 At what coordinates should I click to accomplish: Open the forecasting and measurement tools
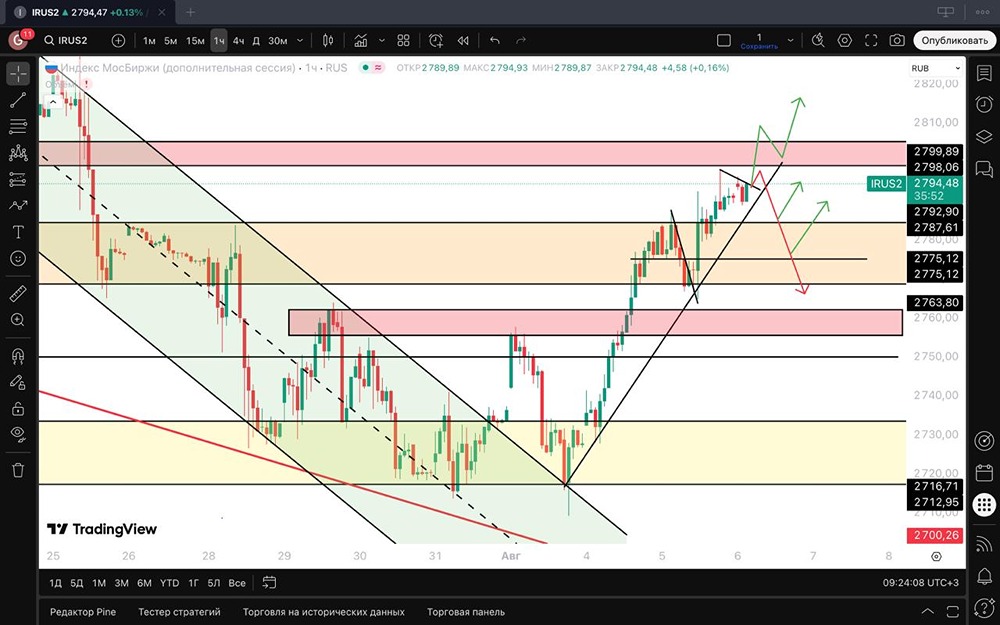(18, 180)
